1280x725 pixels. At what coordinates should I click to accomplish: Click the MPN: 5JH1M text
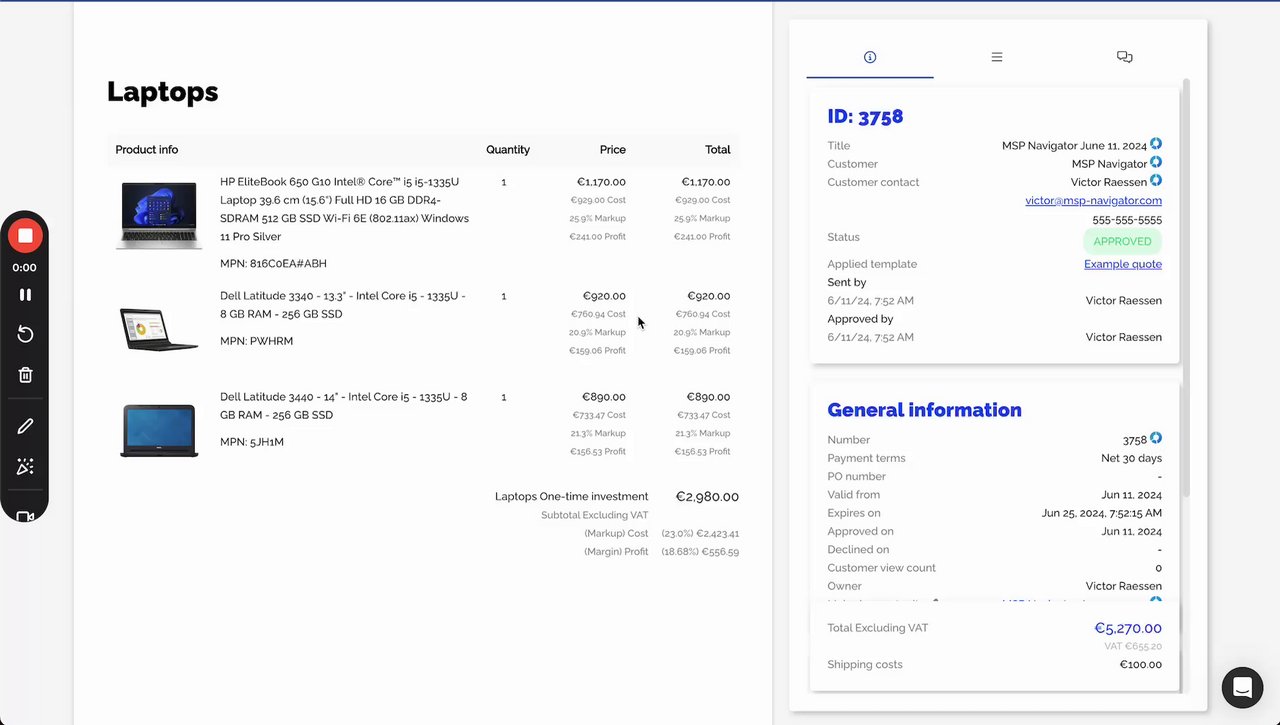252,442
